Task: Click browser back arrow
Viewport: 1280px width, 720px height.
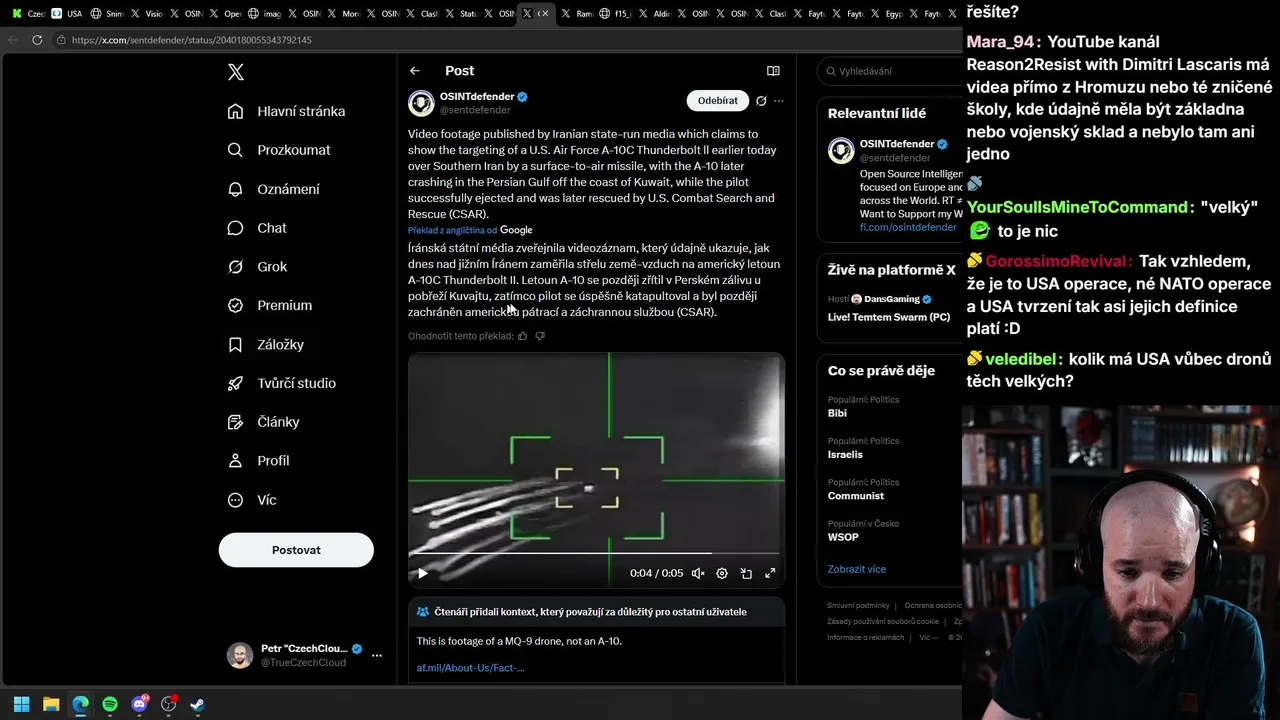Action: point(12,40)
